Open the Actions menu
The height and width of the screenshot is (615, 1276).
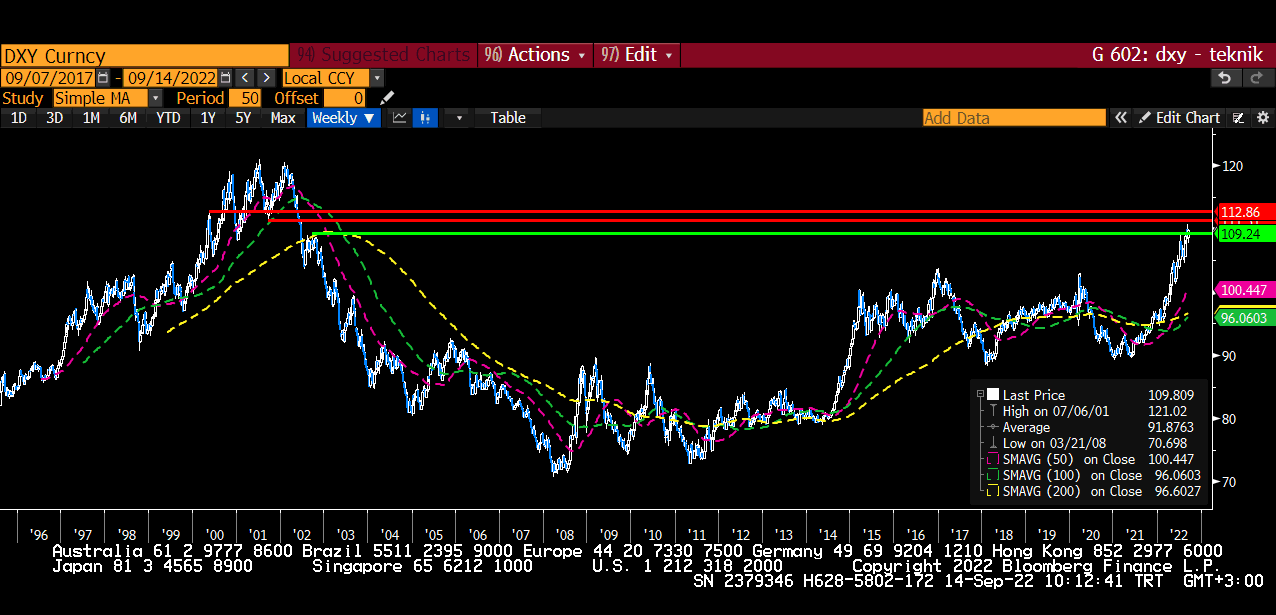point(536,55)
